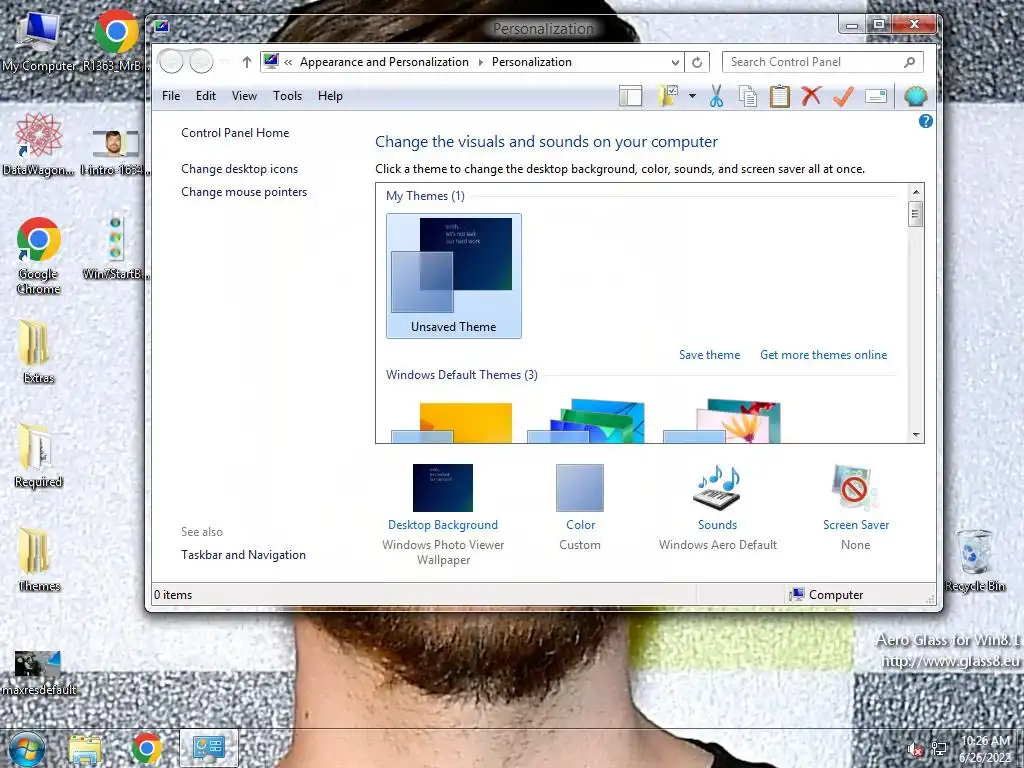1024x768 pixels.
Task: Open File Explorer from the taskbar
Action: 85,750
